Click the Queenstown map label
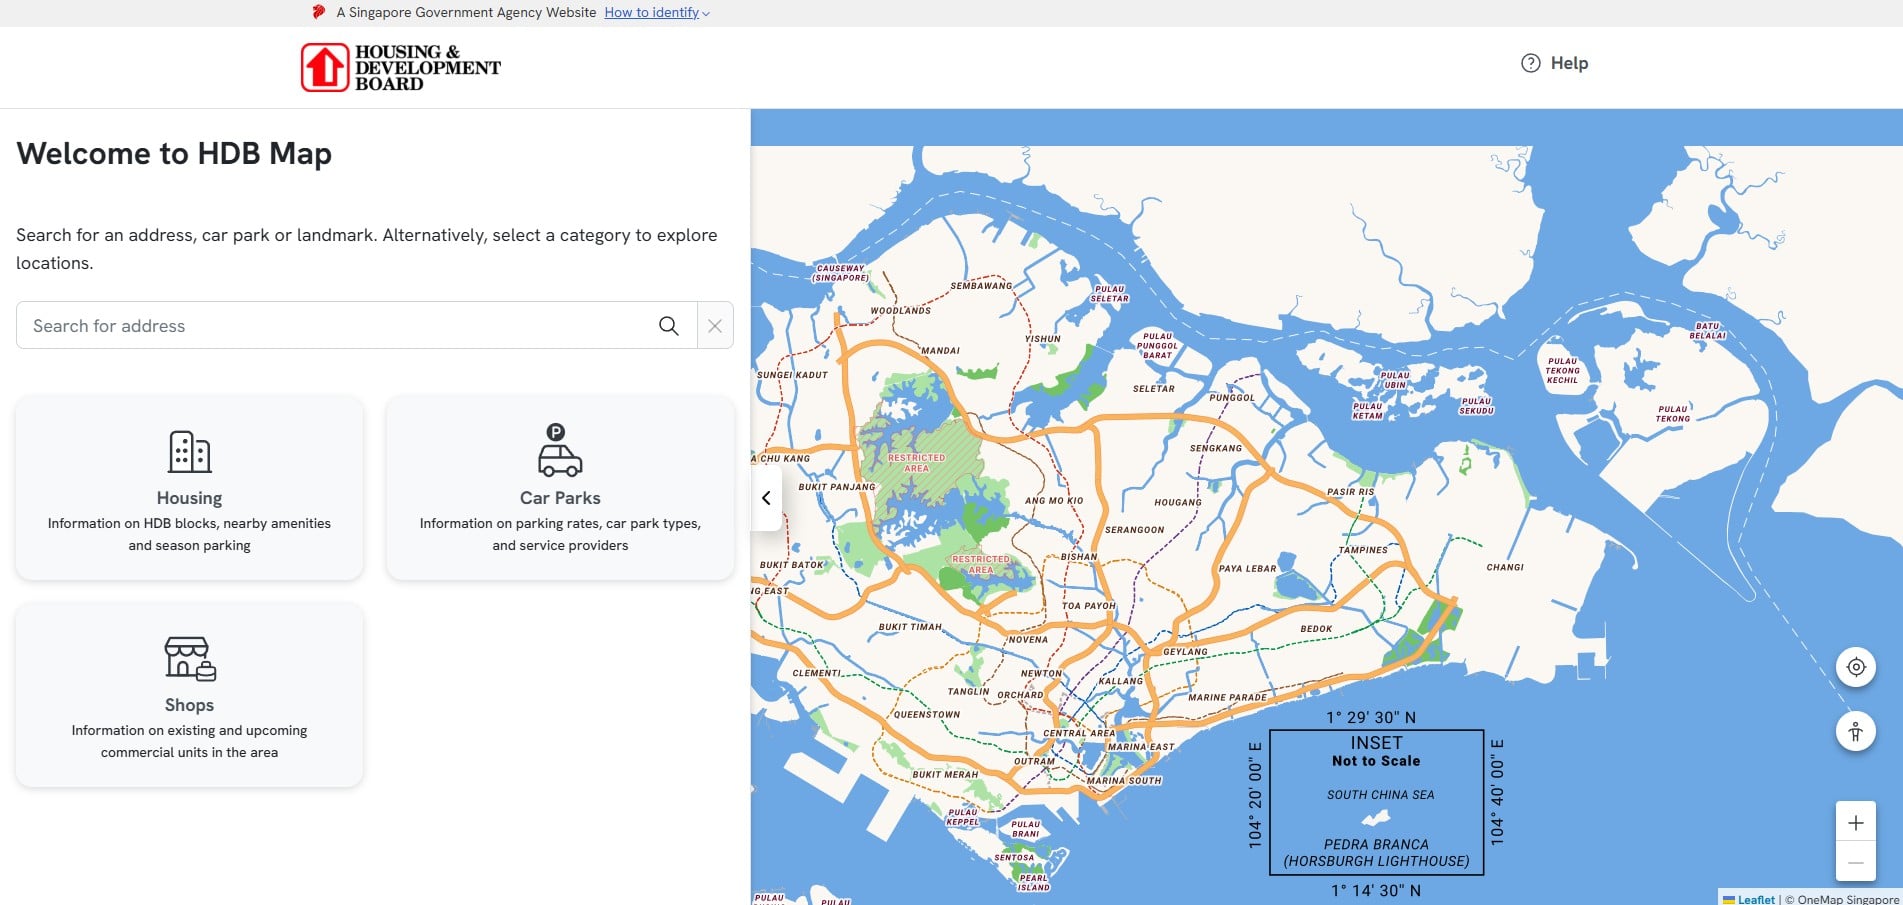 [x=927, y=715]
